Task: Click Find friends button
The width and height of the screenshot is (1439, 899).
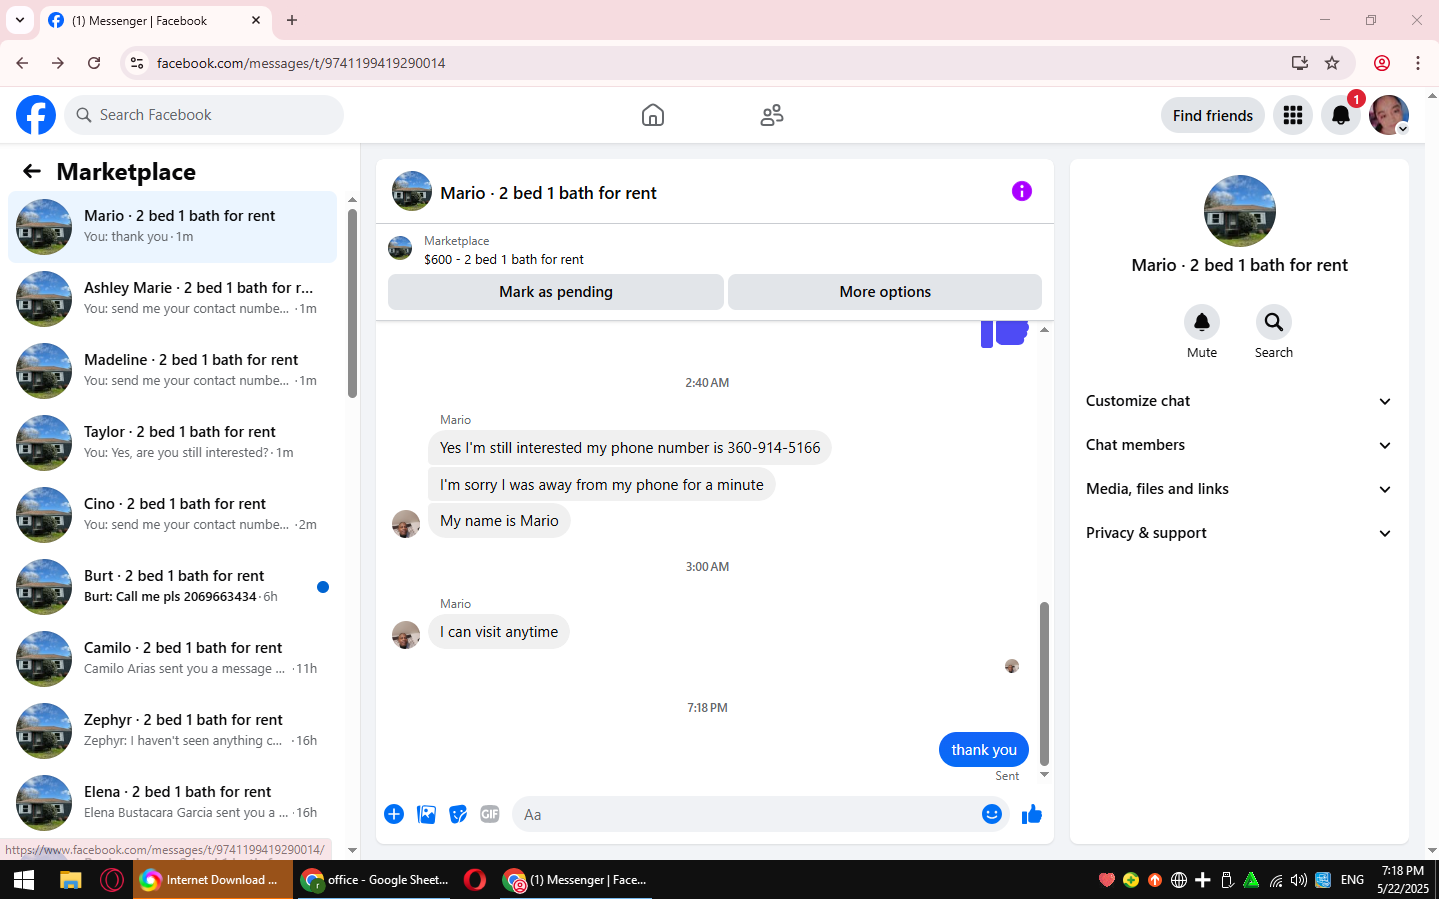Action: (x=1213, y=115)
